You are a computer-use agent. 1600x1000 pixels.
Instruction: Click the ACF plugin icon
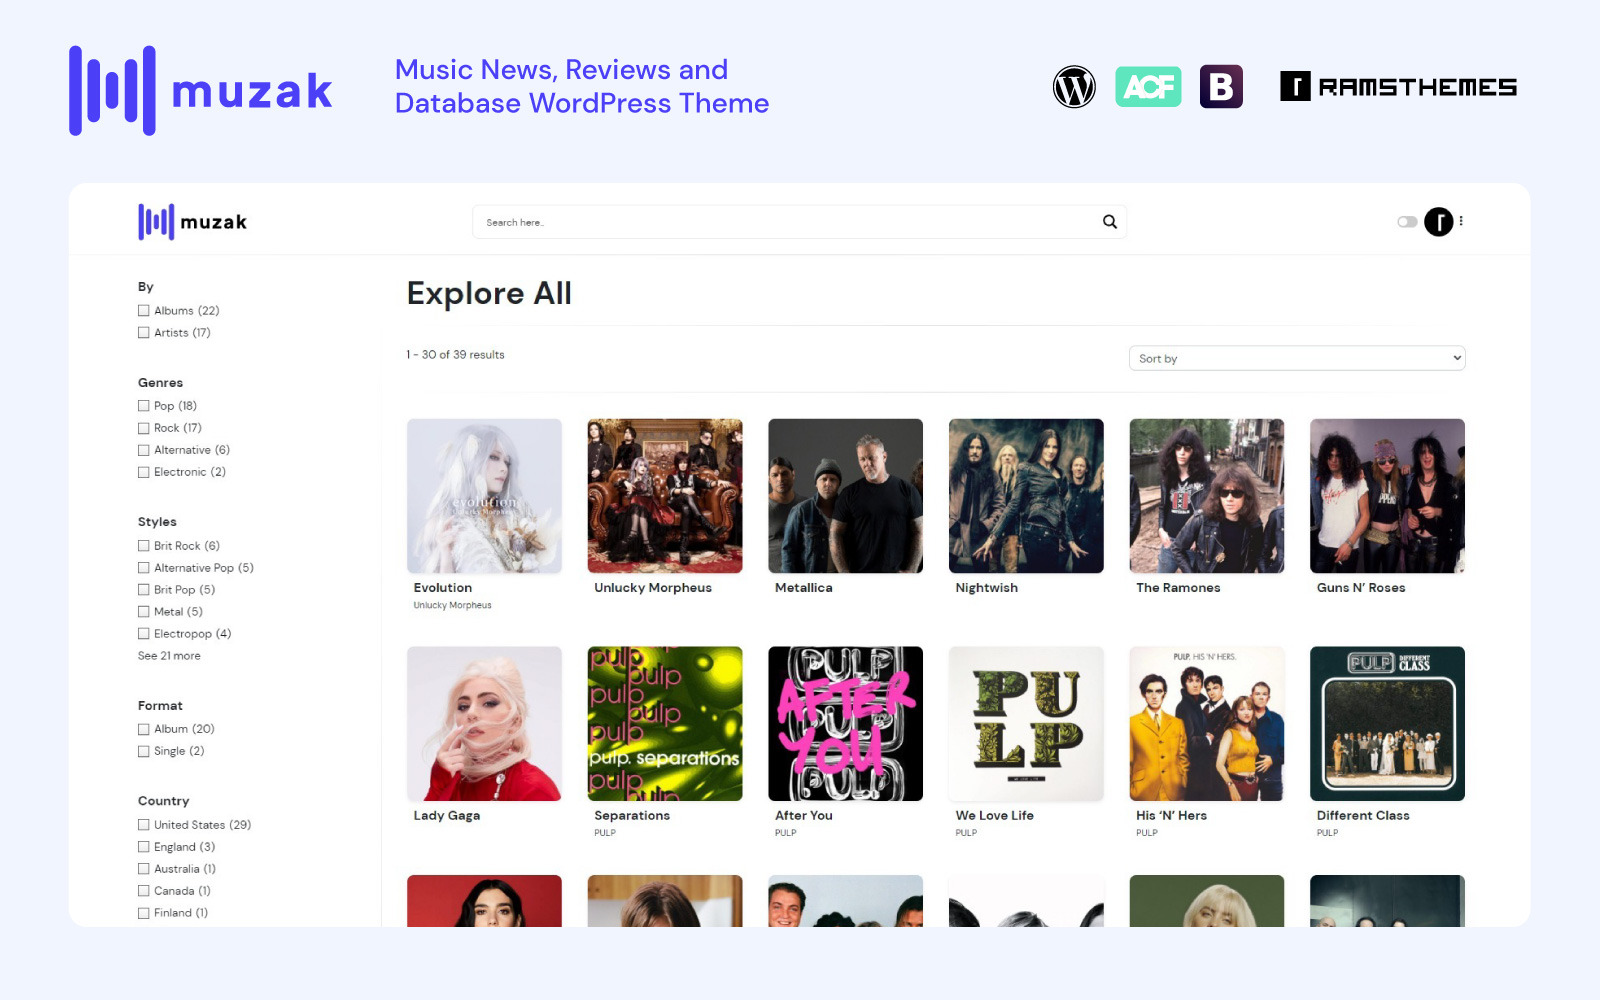pyautogui.click(x=1148, y=87)
